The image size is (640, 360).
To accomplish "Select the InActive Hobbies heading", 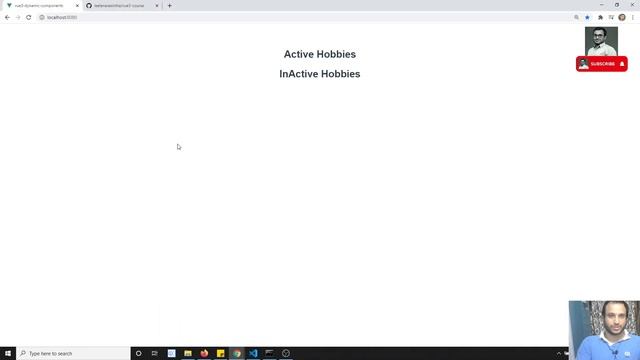I will coord(320,74).
